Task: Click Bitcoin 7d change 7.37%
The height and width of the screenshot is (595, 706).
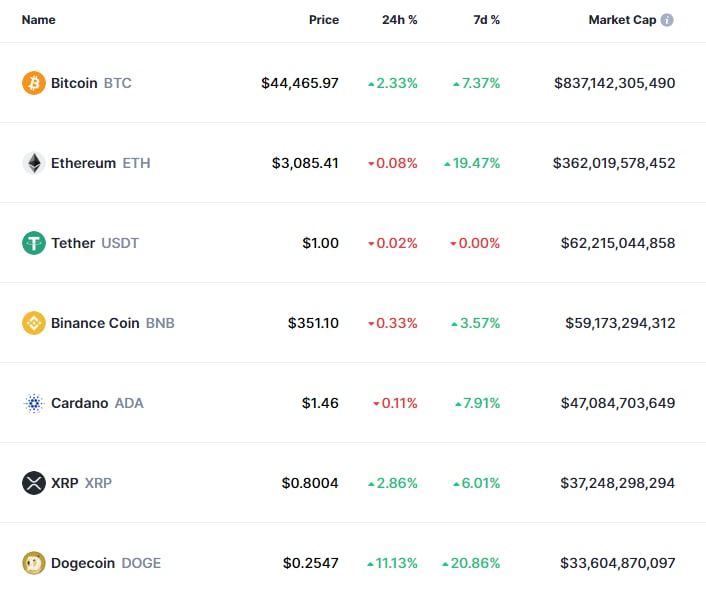Action: (477, 83)
